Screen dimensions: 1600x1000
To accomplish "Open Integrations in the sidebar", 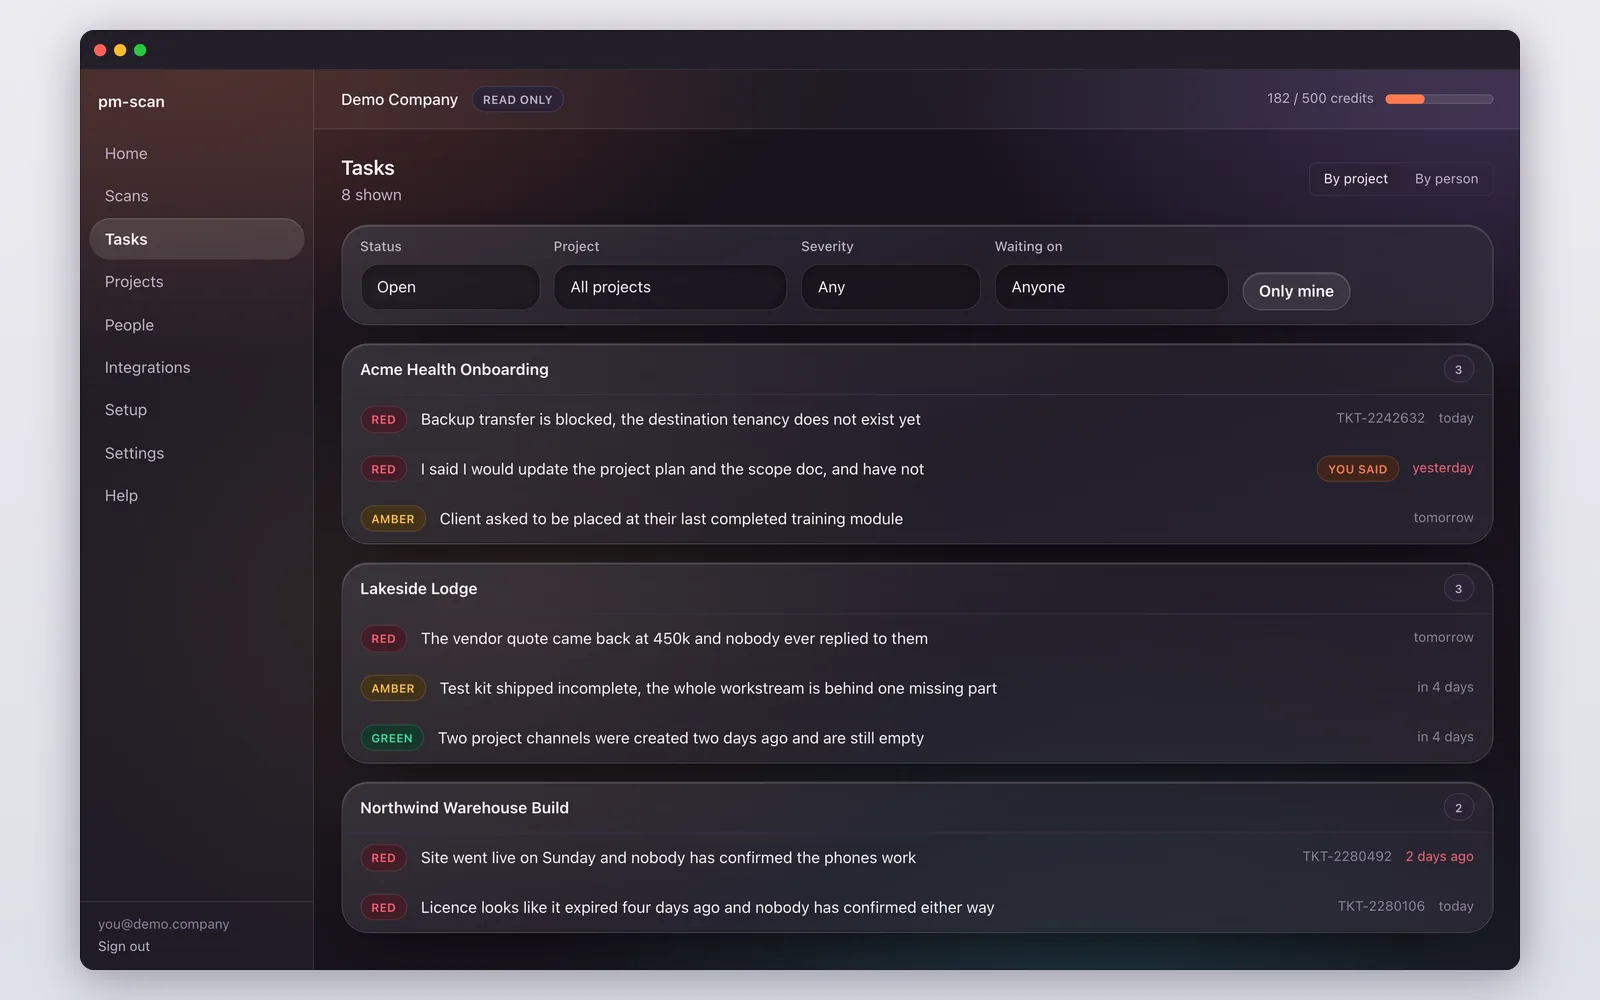I will point(197,367).
